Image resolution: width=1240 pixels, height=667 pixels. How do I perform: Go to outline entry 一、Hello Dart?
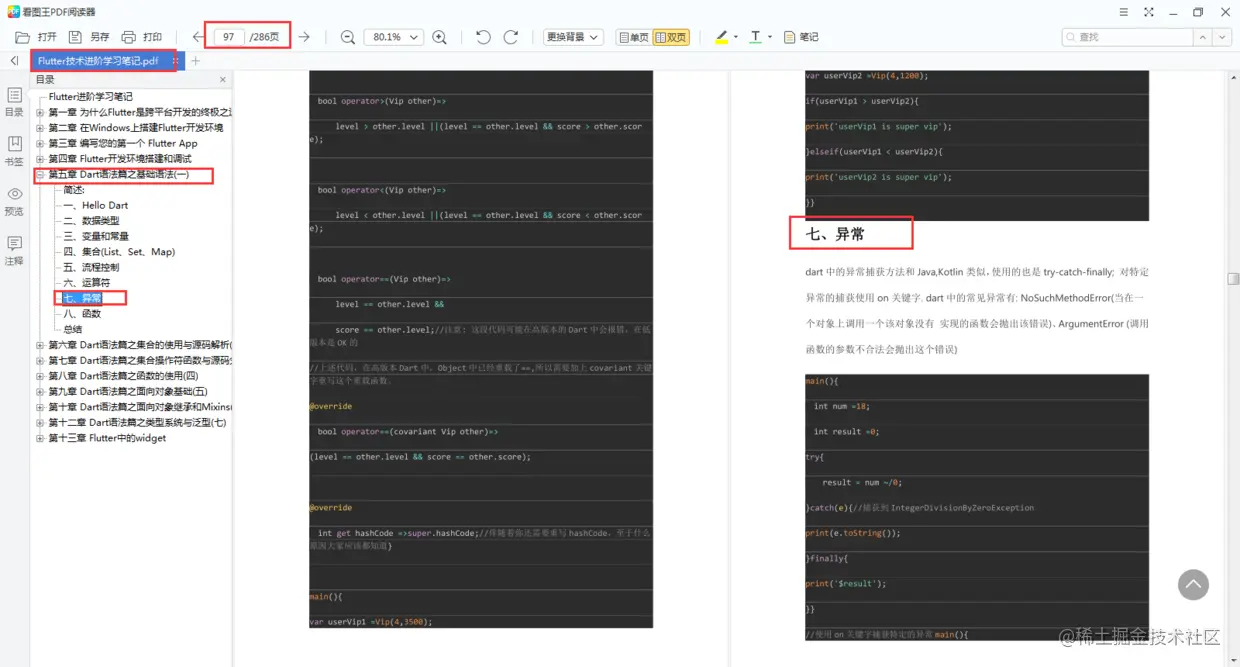tap(96, 205)
